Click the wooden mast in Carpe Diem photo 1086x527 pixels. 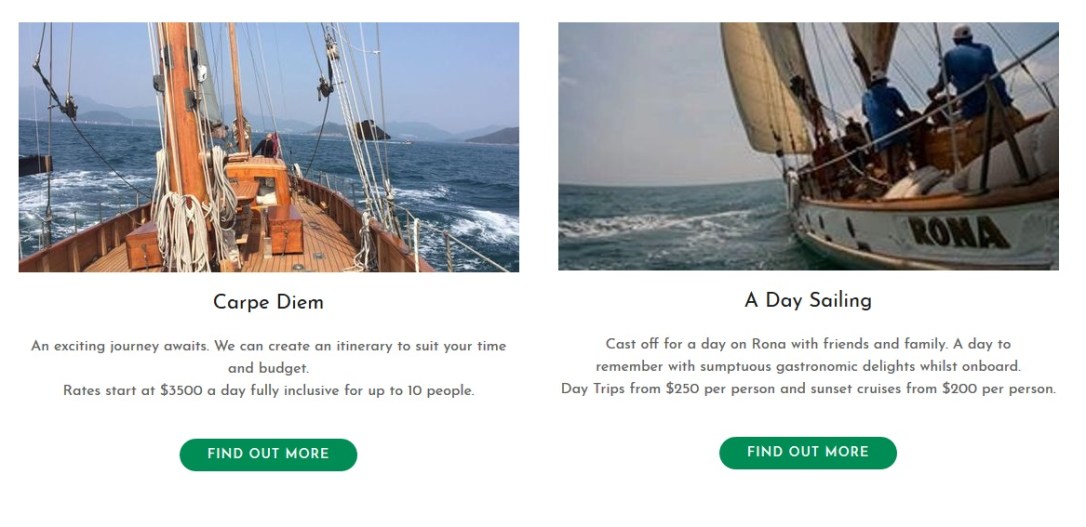coord(182,118)
